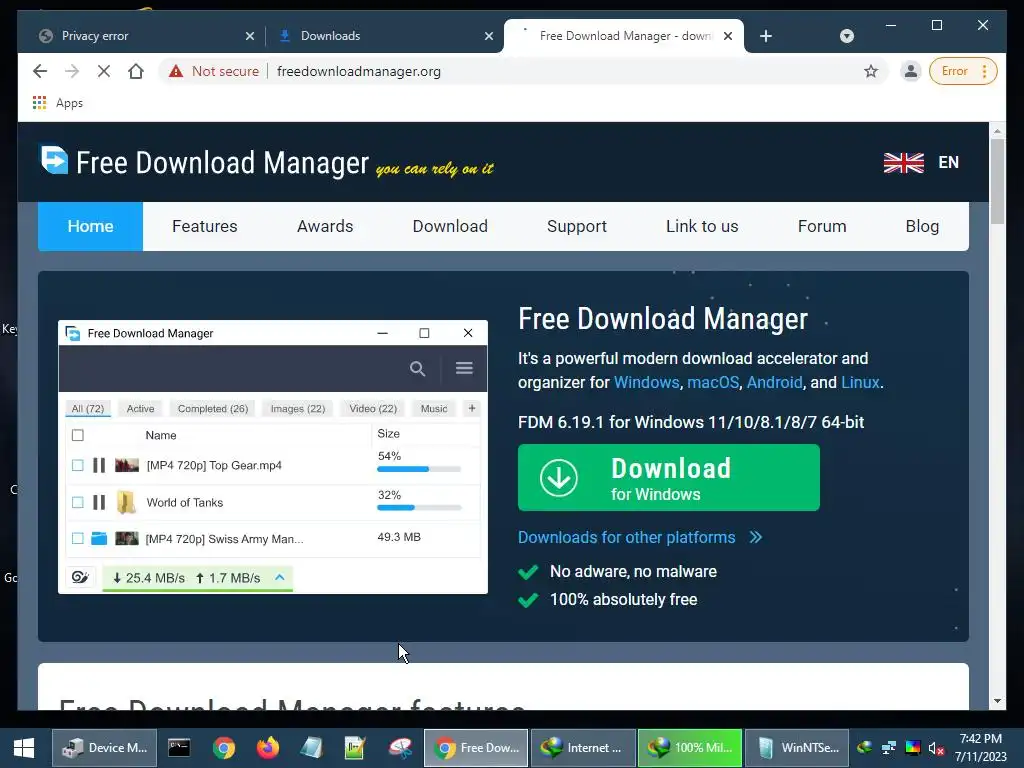Close the Downloads tab
Image resolution: width=1024 pixels, height=768 pixels.
488,36
